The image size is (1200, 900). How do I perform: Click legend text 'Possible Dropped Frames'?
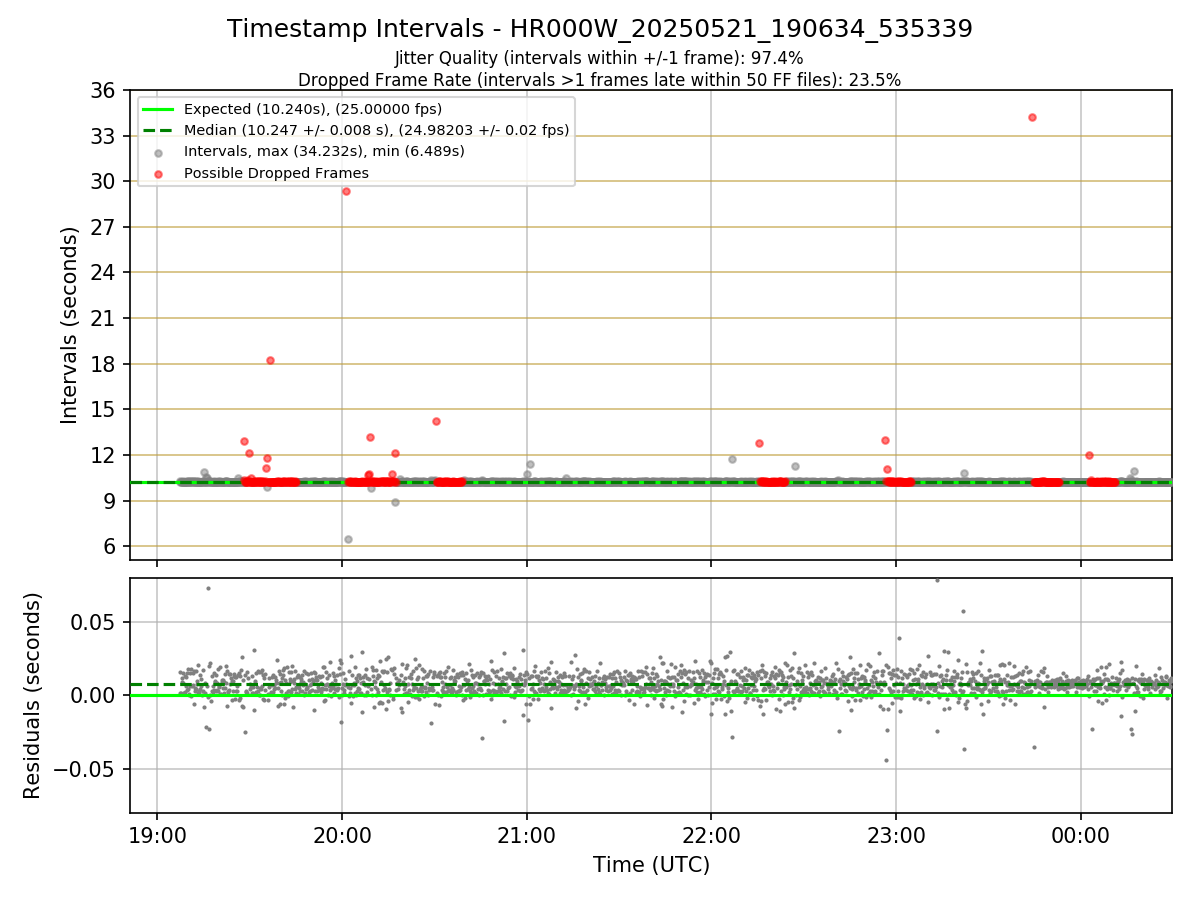click(276, 173)
